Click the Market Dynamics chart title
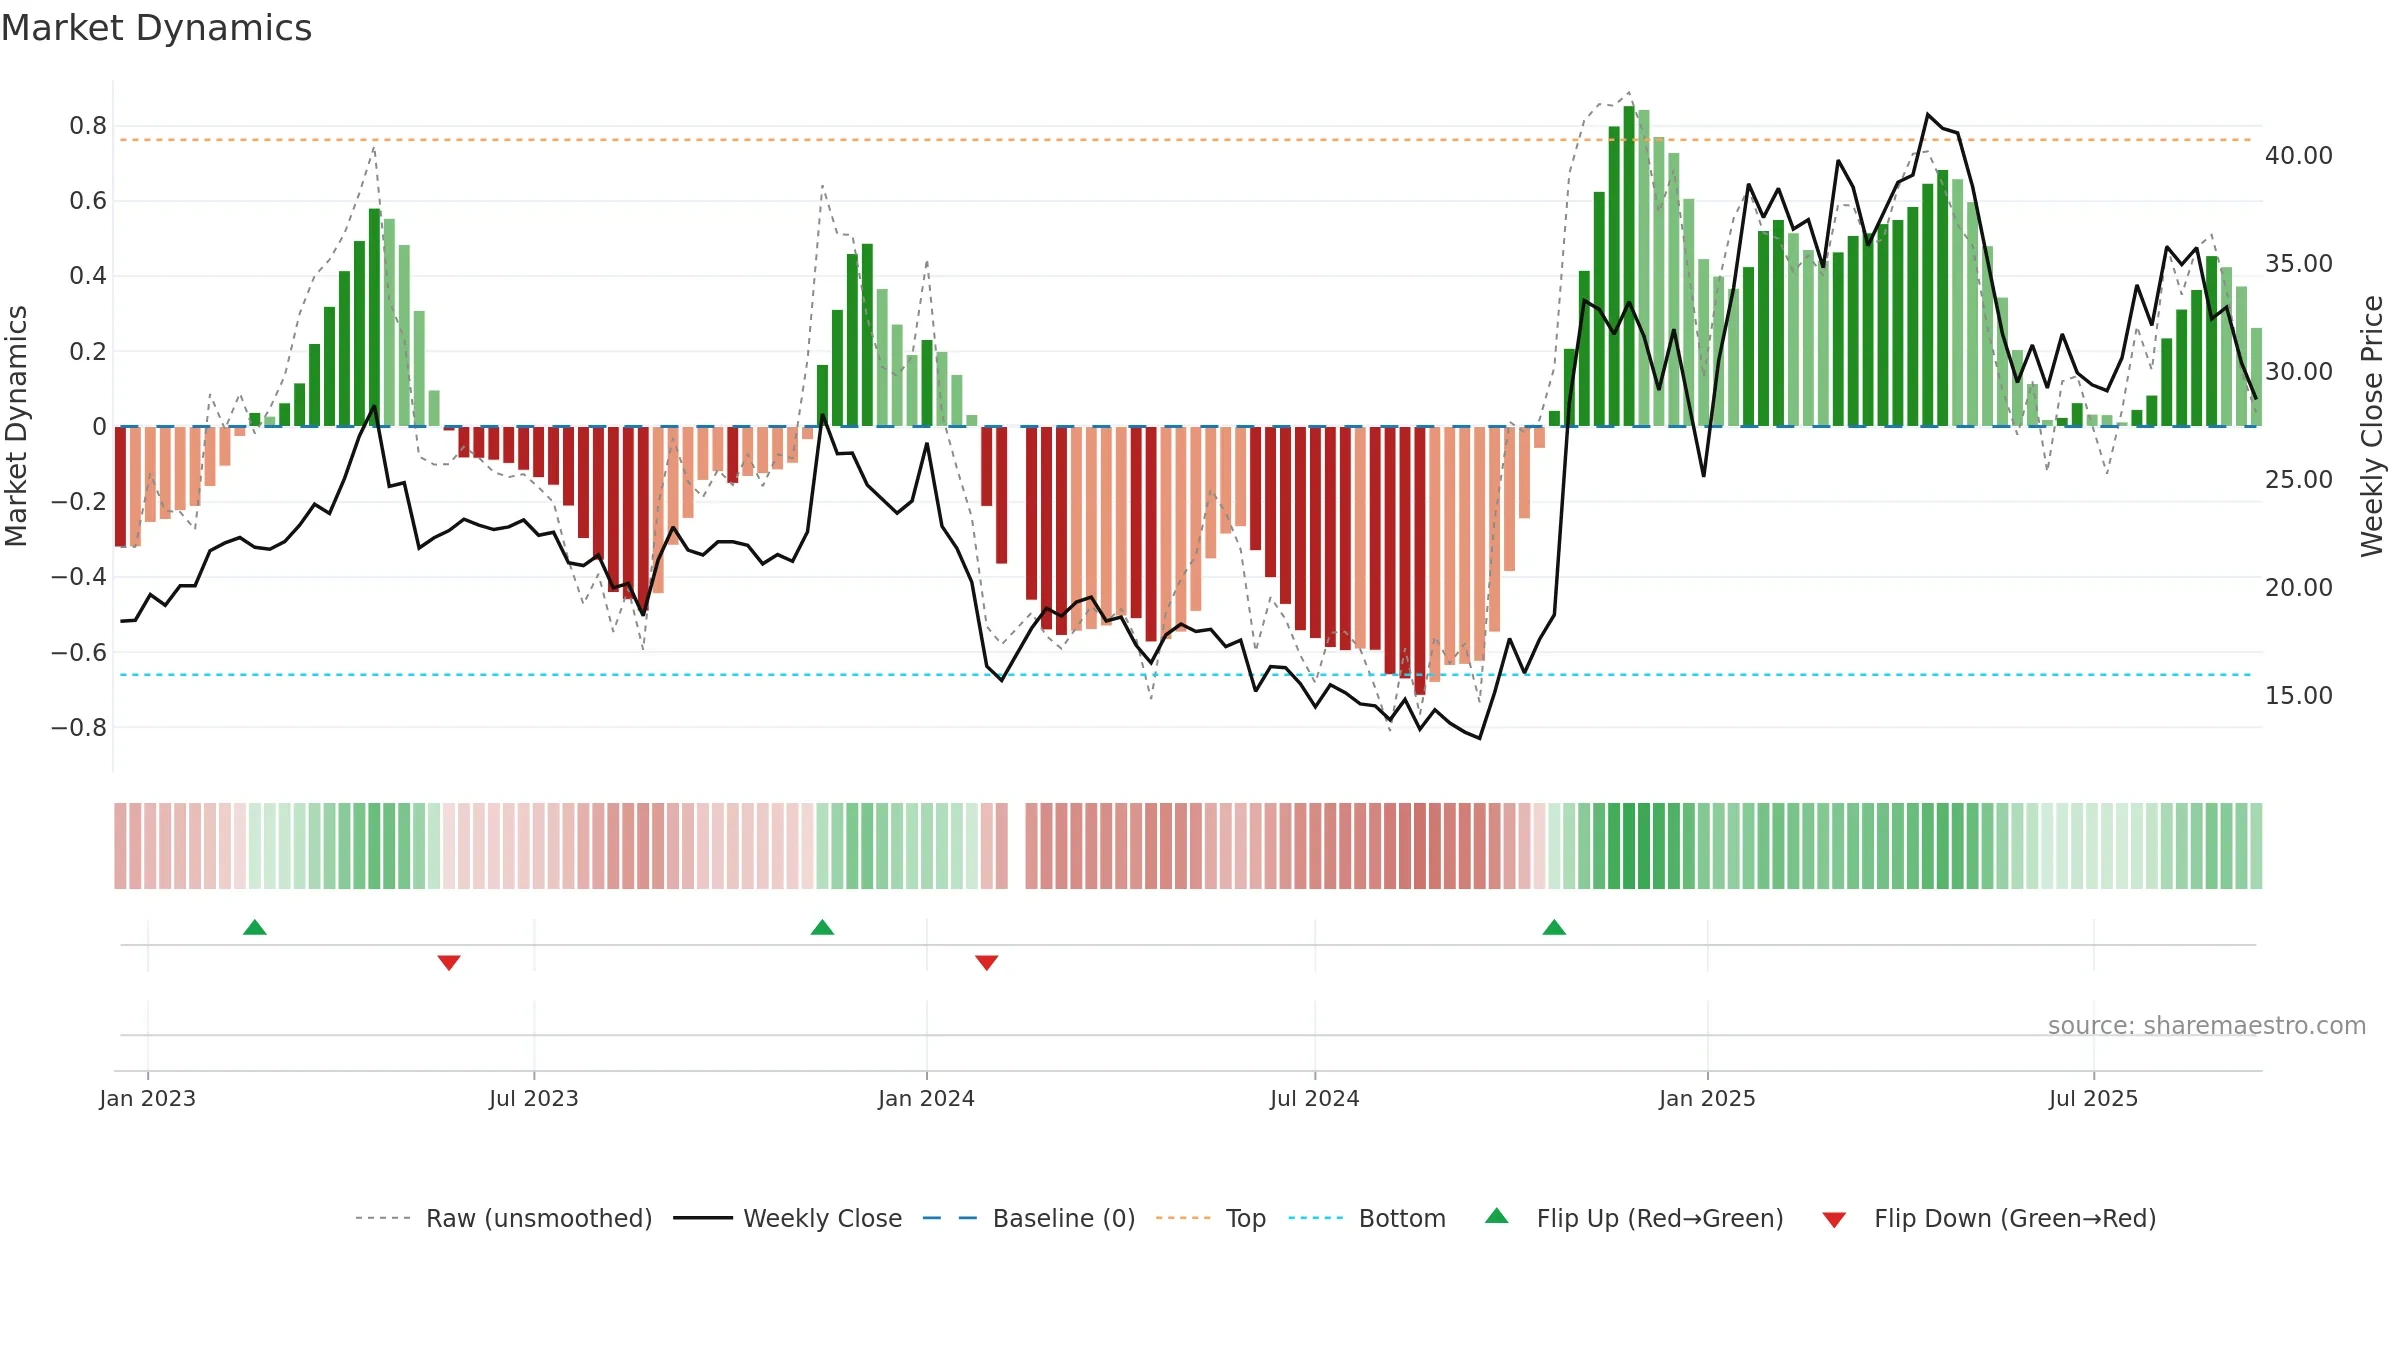 point(157,28)
